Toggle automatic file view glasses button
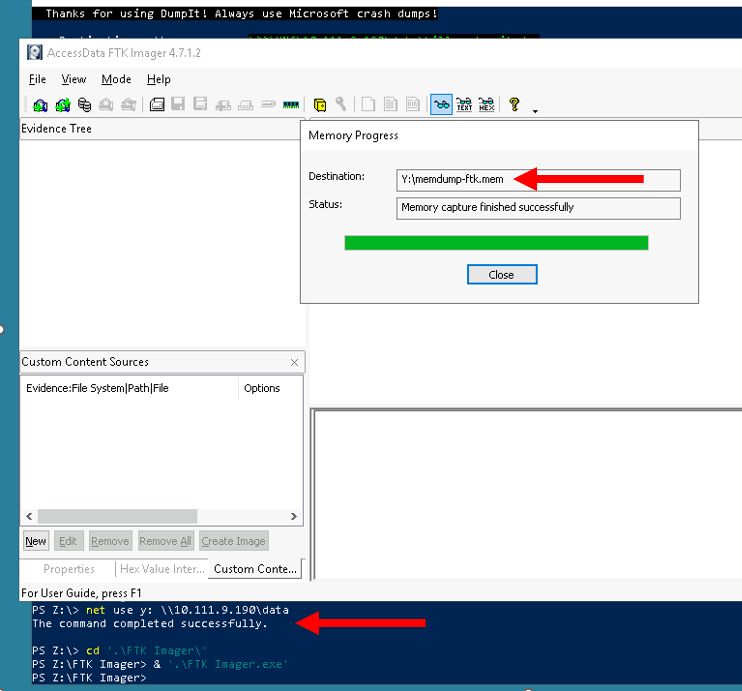This screenshot has width=742, height=691. point(441,104)
